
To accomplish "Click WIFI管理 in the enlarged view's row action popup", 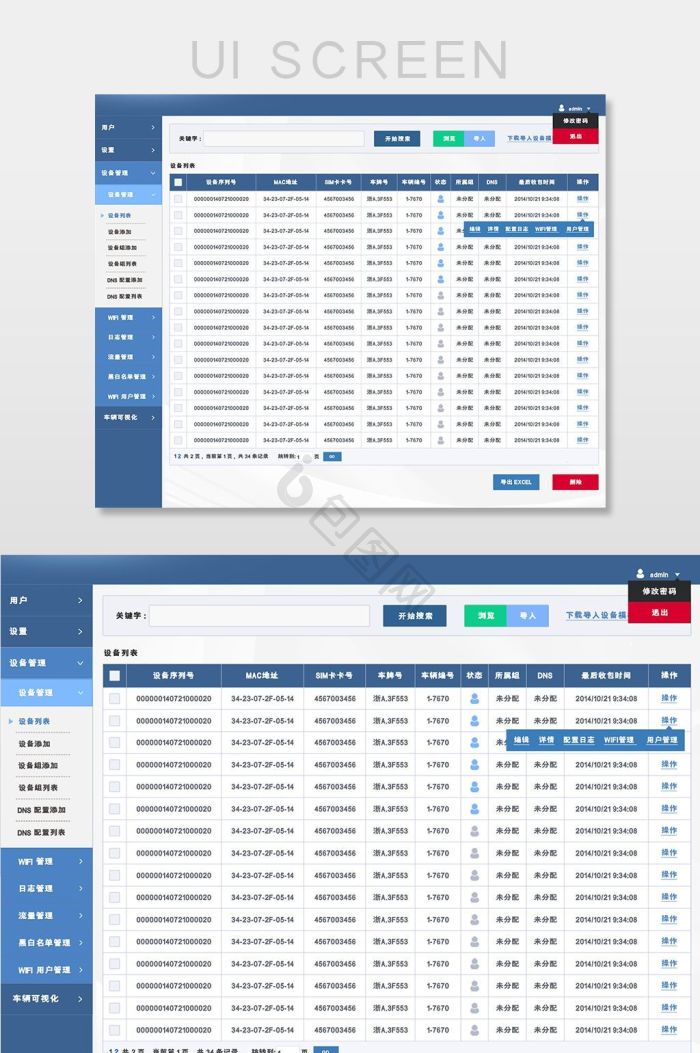I will pyautogui.click(x=619, y=739).
